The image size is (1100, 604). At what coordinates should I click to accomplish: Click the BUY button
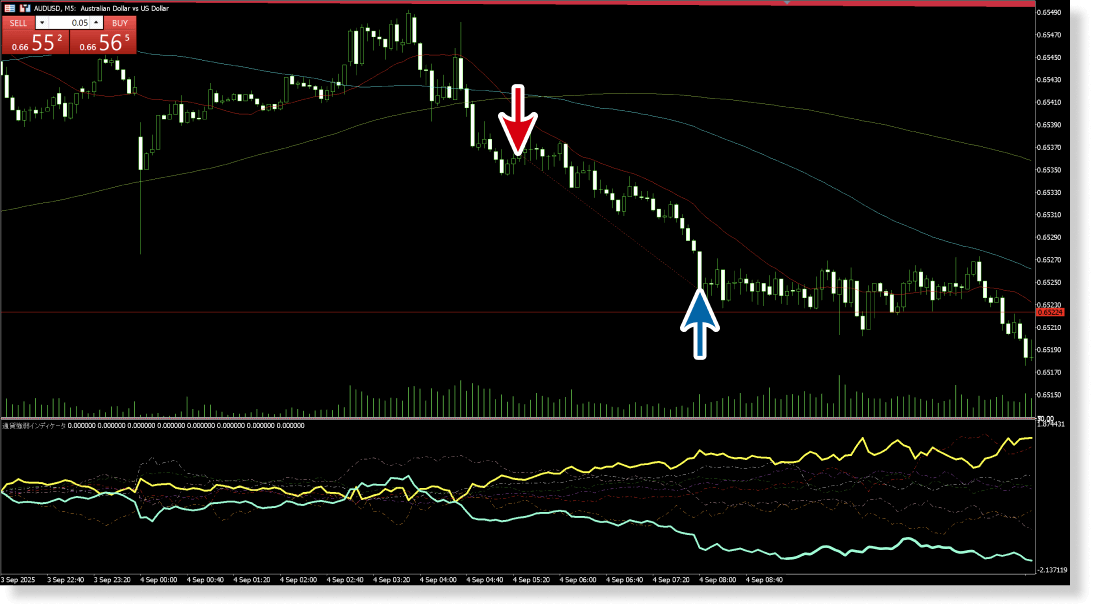pos(119,22)
